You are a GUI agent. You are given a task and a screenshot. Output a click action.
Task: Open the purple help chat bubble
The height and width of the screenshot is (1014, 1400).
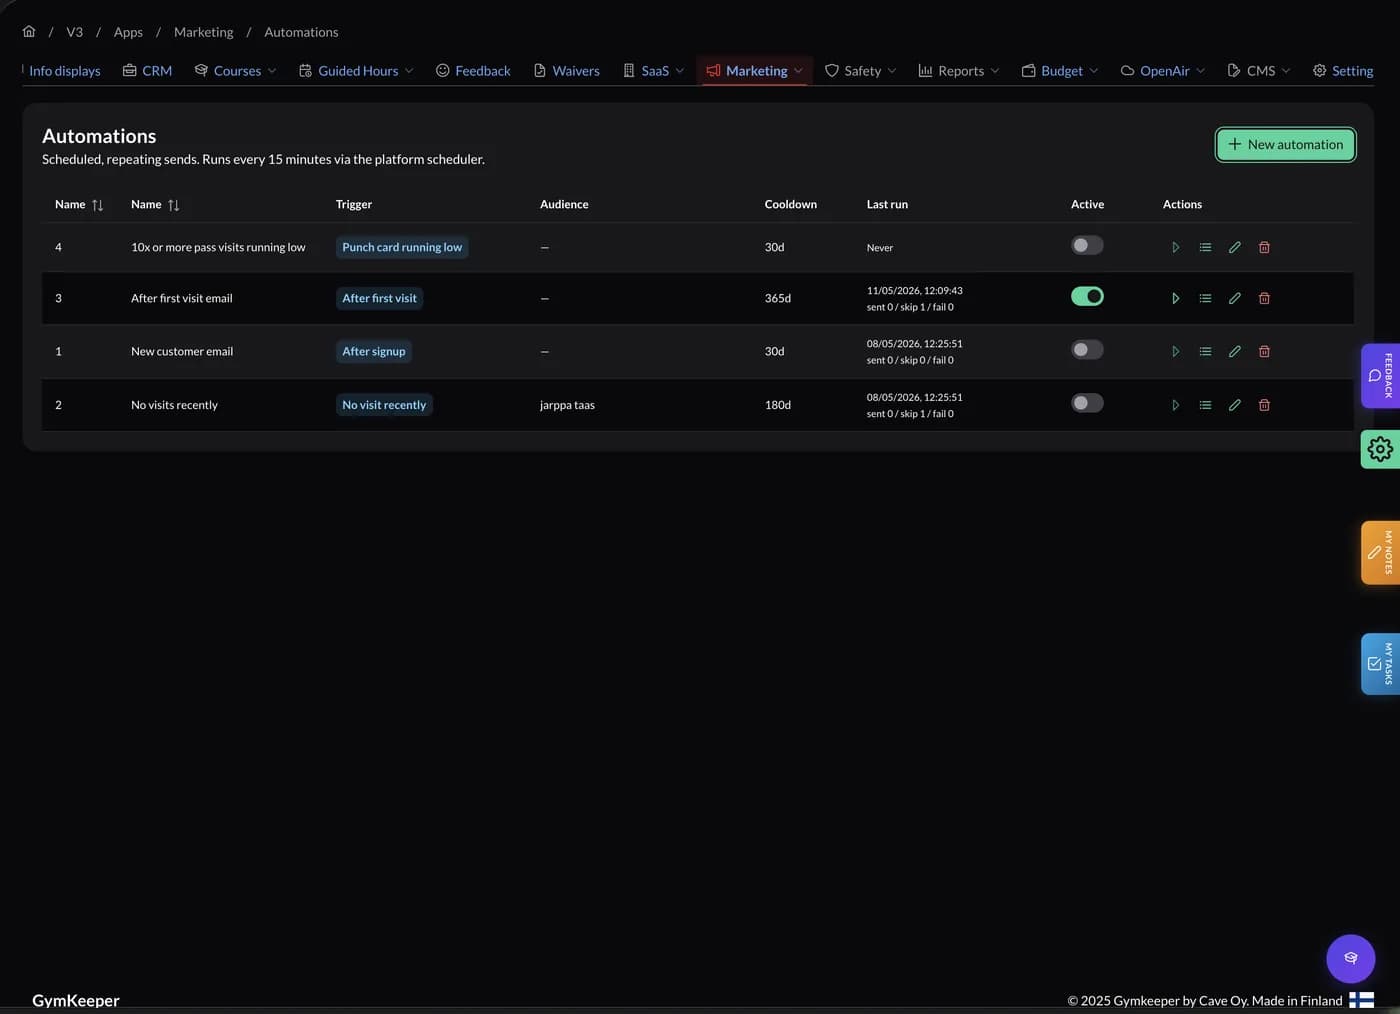coord(1350,958)
